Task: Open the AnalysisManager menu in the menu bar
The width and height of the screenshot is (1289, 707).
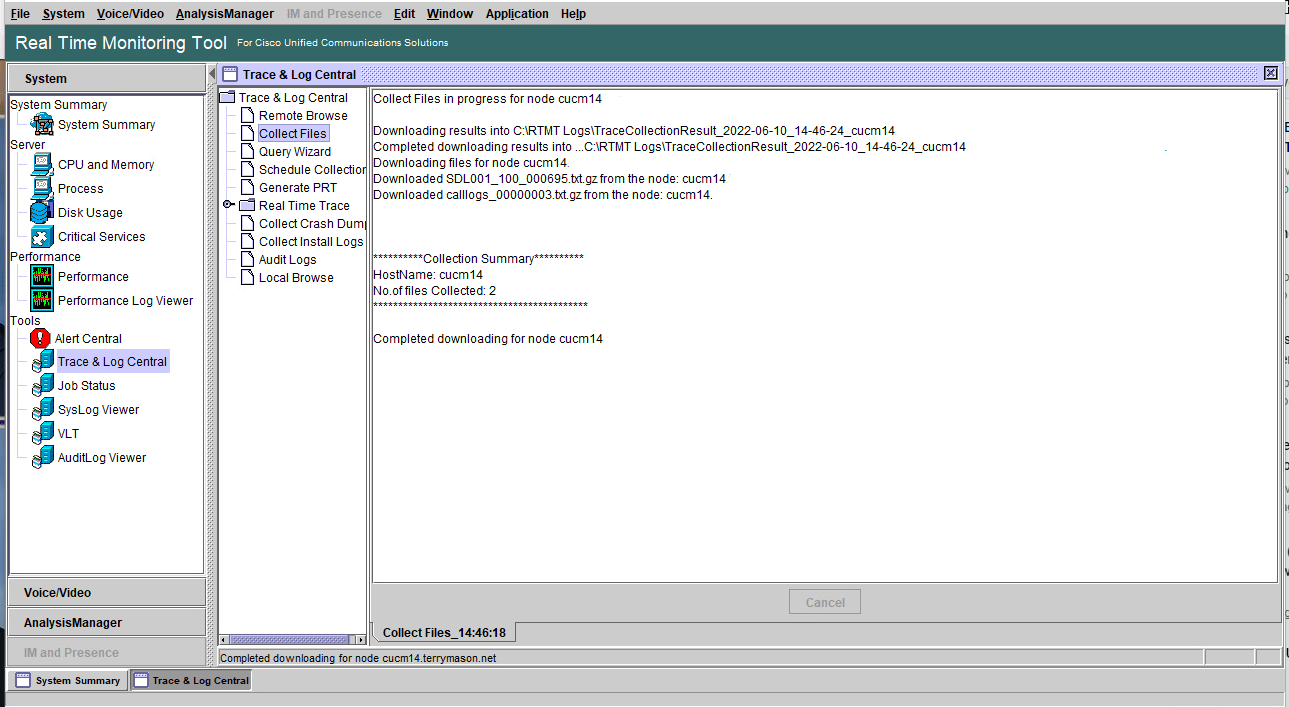Action: (x=225, y=14)
